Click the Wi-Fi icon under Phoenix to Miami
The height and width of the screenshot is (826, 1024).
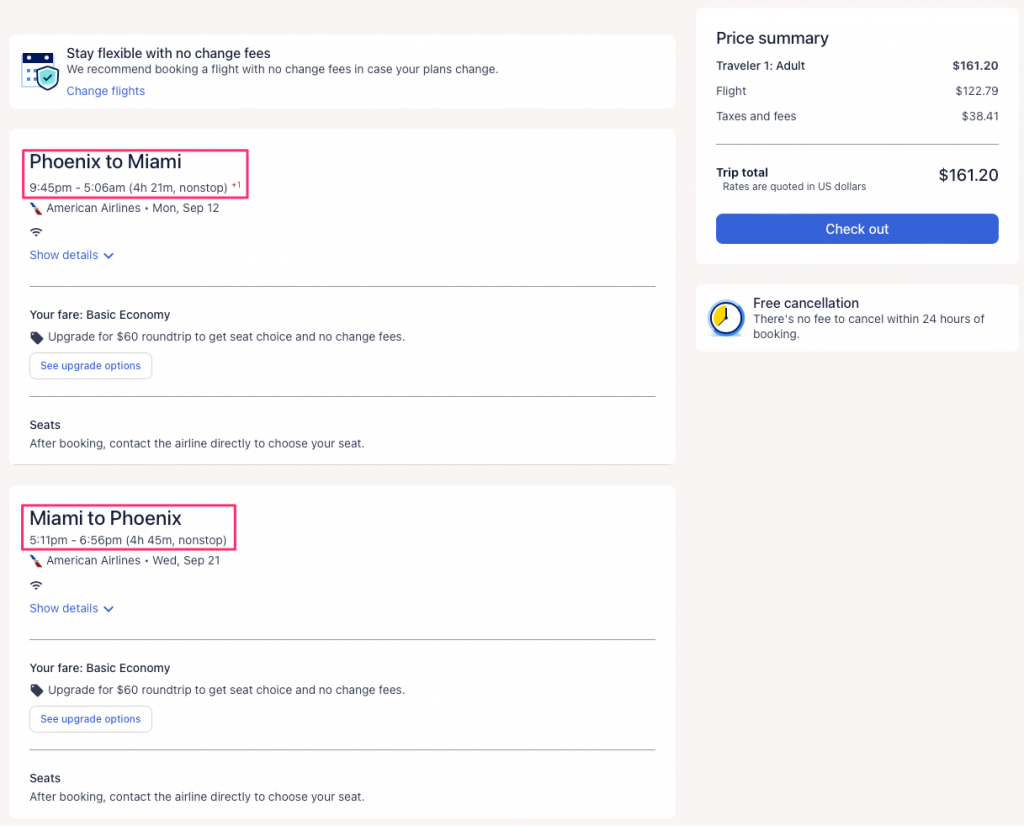point(36,232)
